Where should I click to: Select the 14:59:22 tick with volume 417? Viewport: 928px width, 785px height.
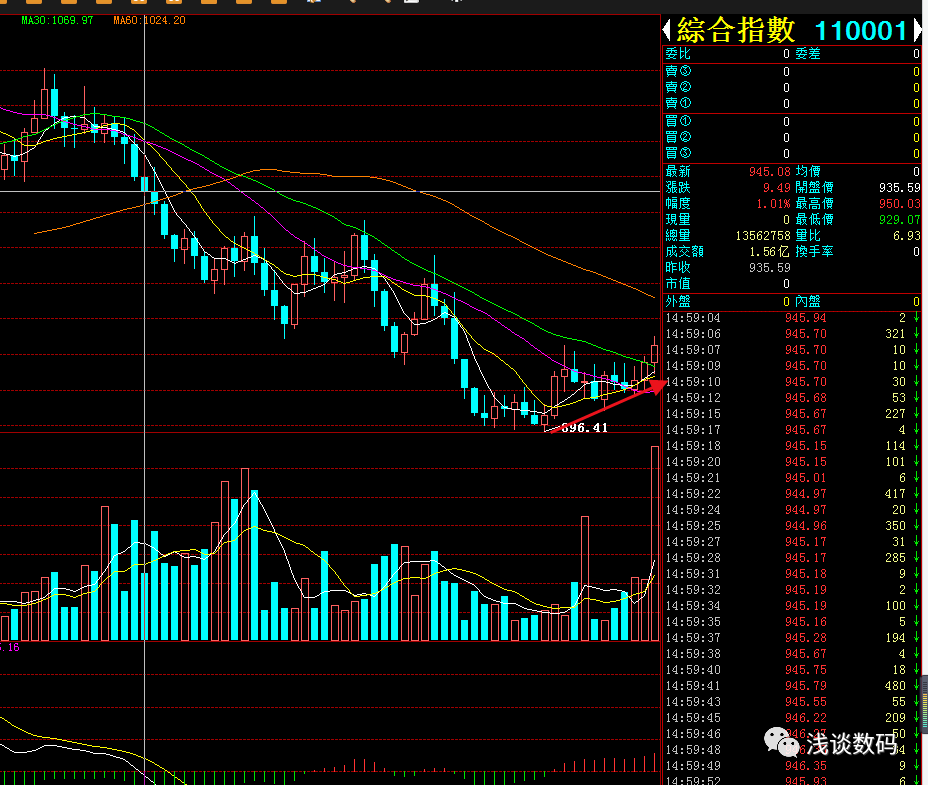point(792,494)
